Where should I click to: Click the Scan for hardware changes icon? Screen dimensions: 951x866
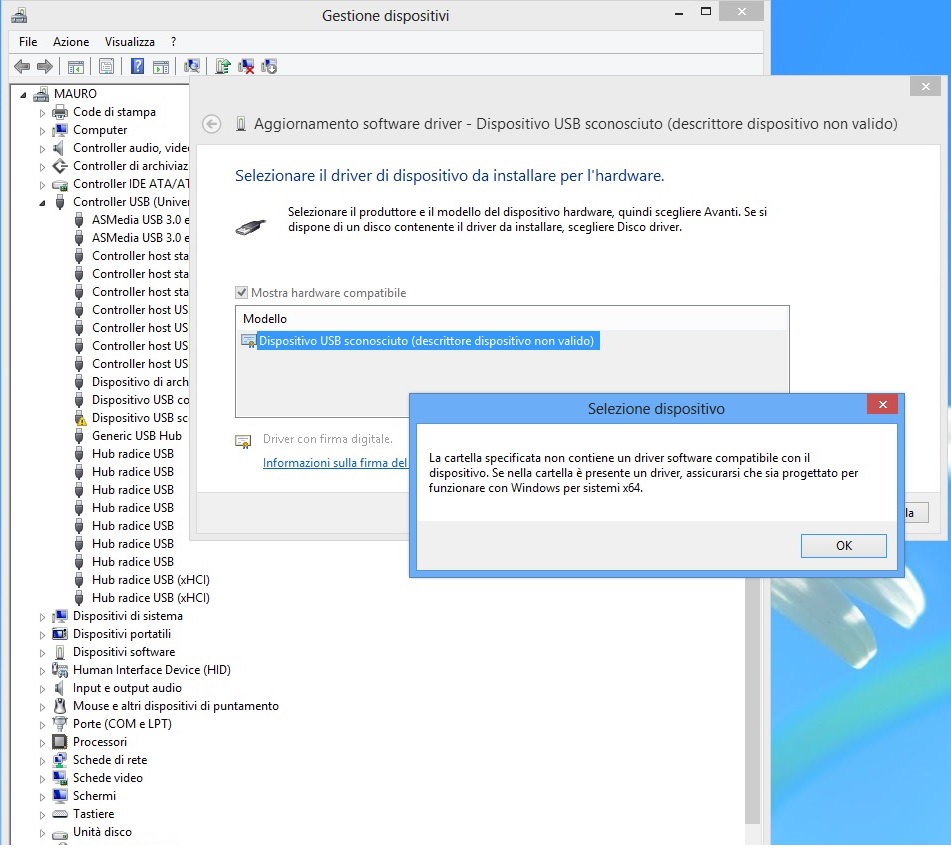pyautogui.click(x=191, y=66)
